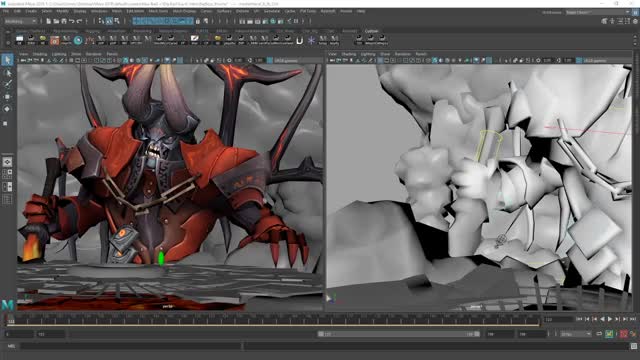This screenshot has height=360, width=640.
Task: Click Select Camera icon in right viewport
Action: pos(332,60)
